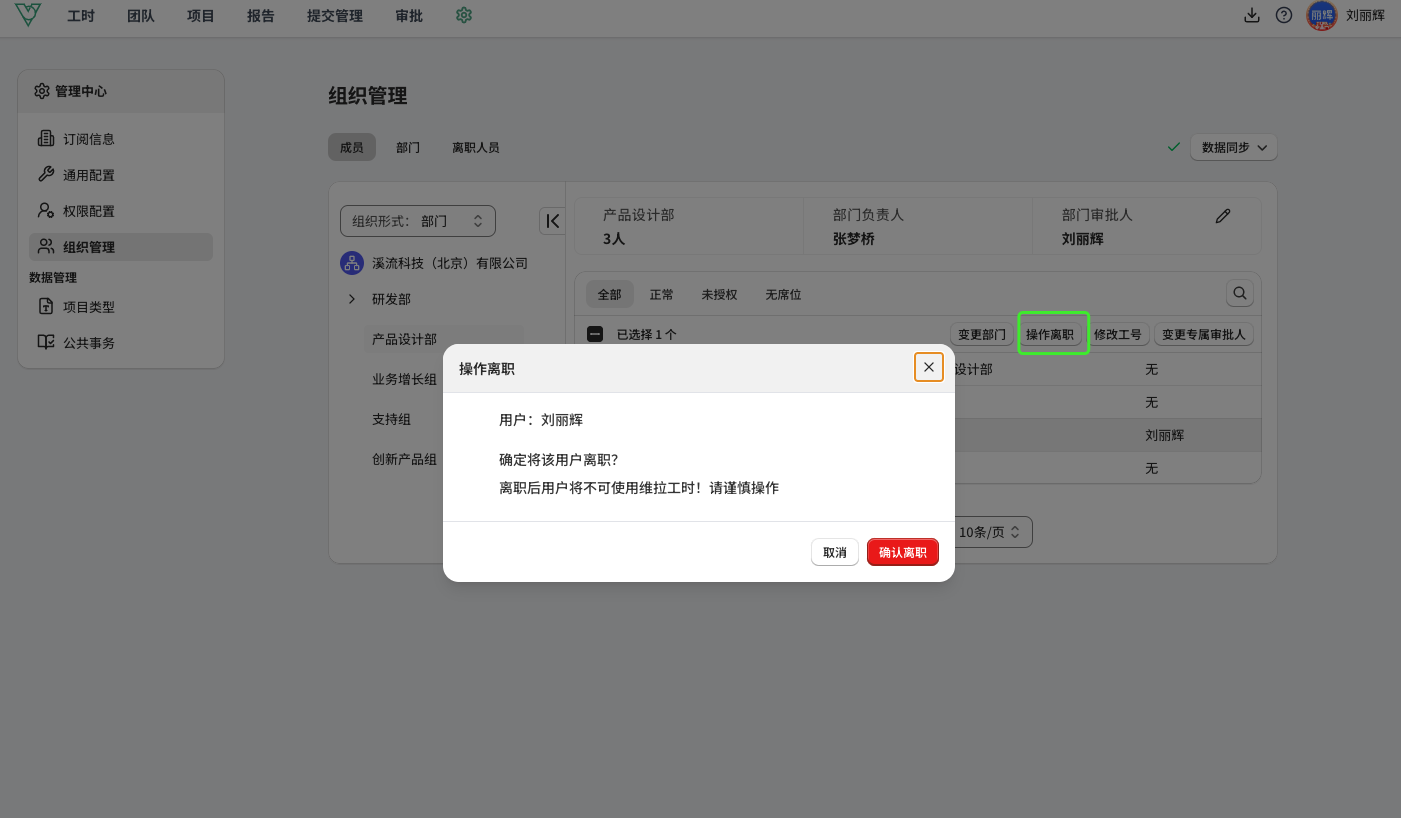Open the 审批 menu

pyautogui.click(x=409, y=16)
